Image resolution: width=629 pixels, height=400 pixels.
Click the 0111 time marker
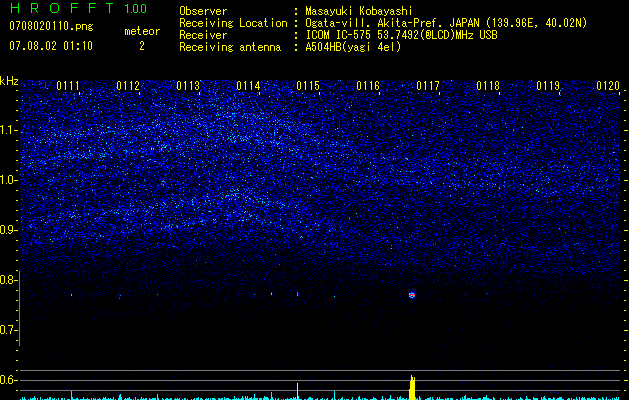[x=68, y=86]
